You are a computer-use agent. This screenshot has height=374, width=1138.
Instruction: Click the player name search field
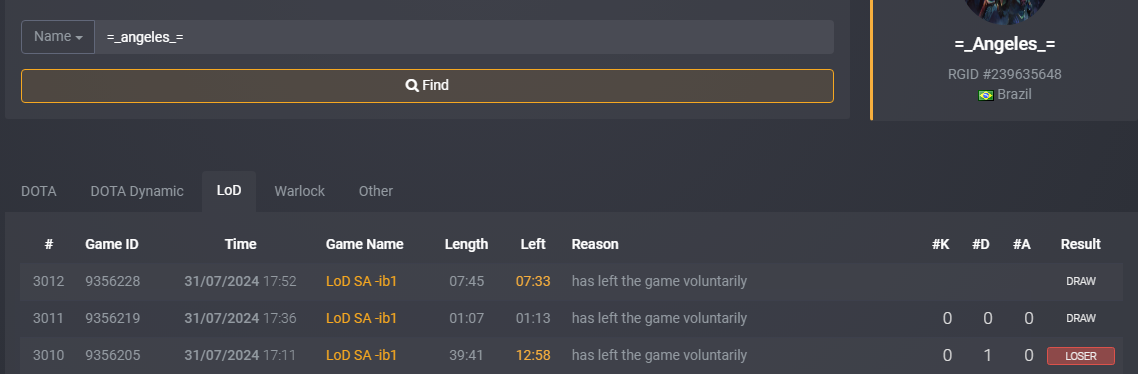(464, 37)
